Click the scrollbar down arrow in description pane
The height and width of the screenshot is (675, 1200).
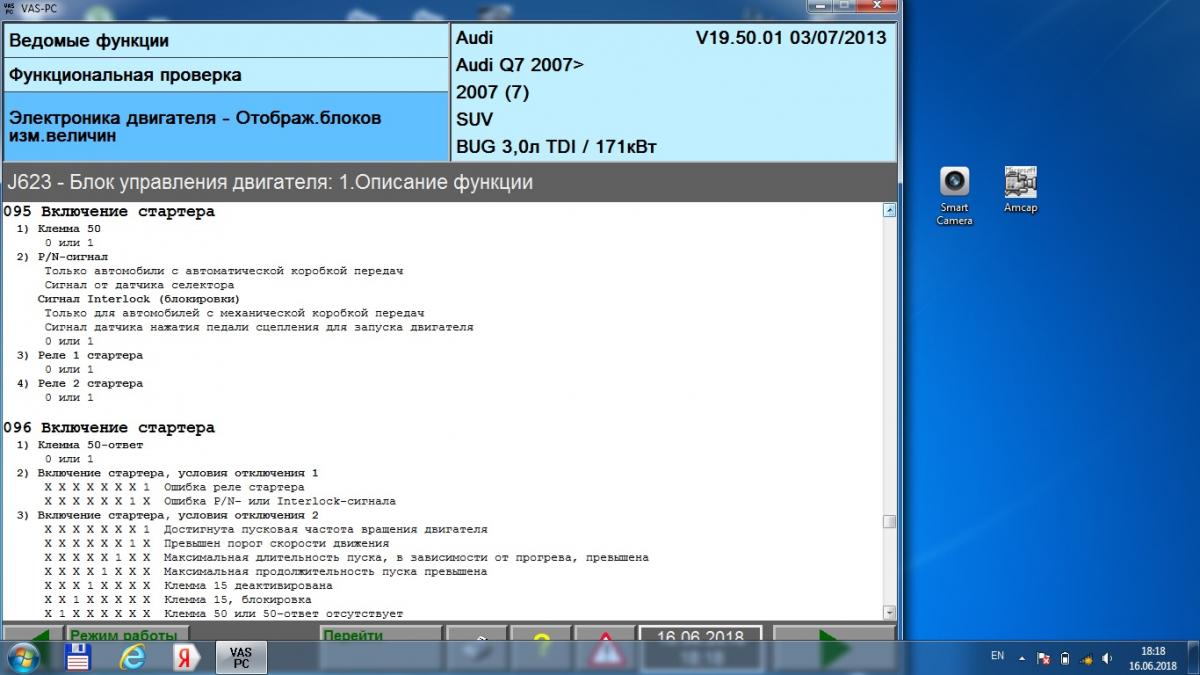tap(889, 612)
